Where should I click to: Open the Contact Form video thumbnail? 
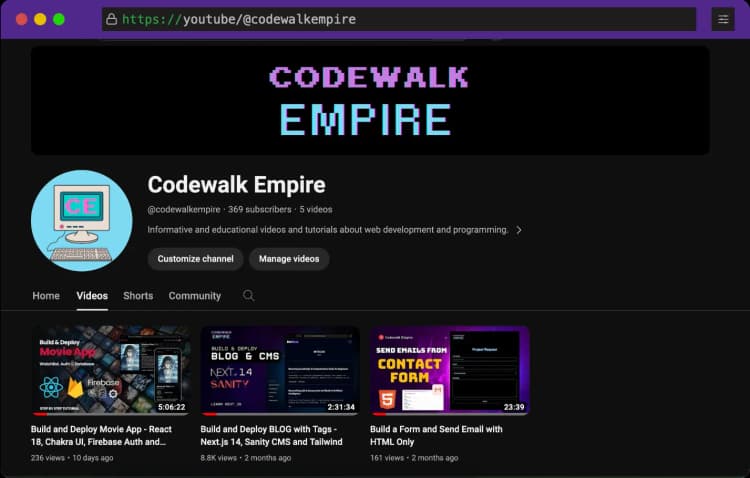click(449, 370)
